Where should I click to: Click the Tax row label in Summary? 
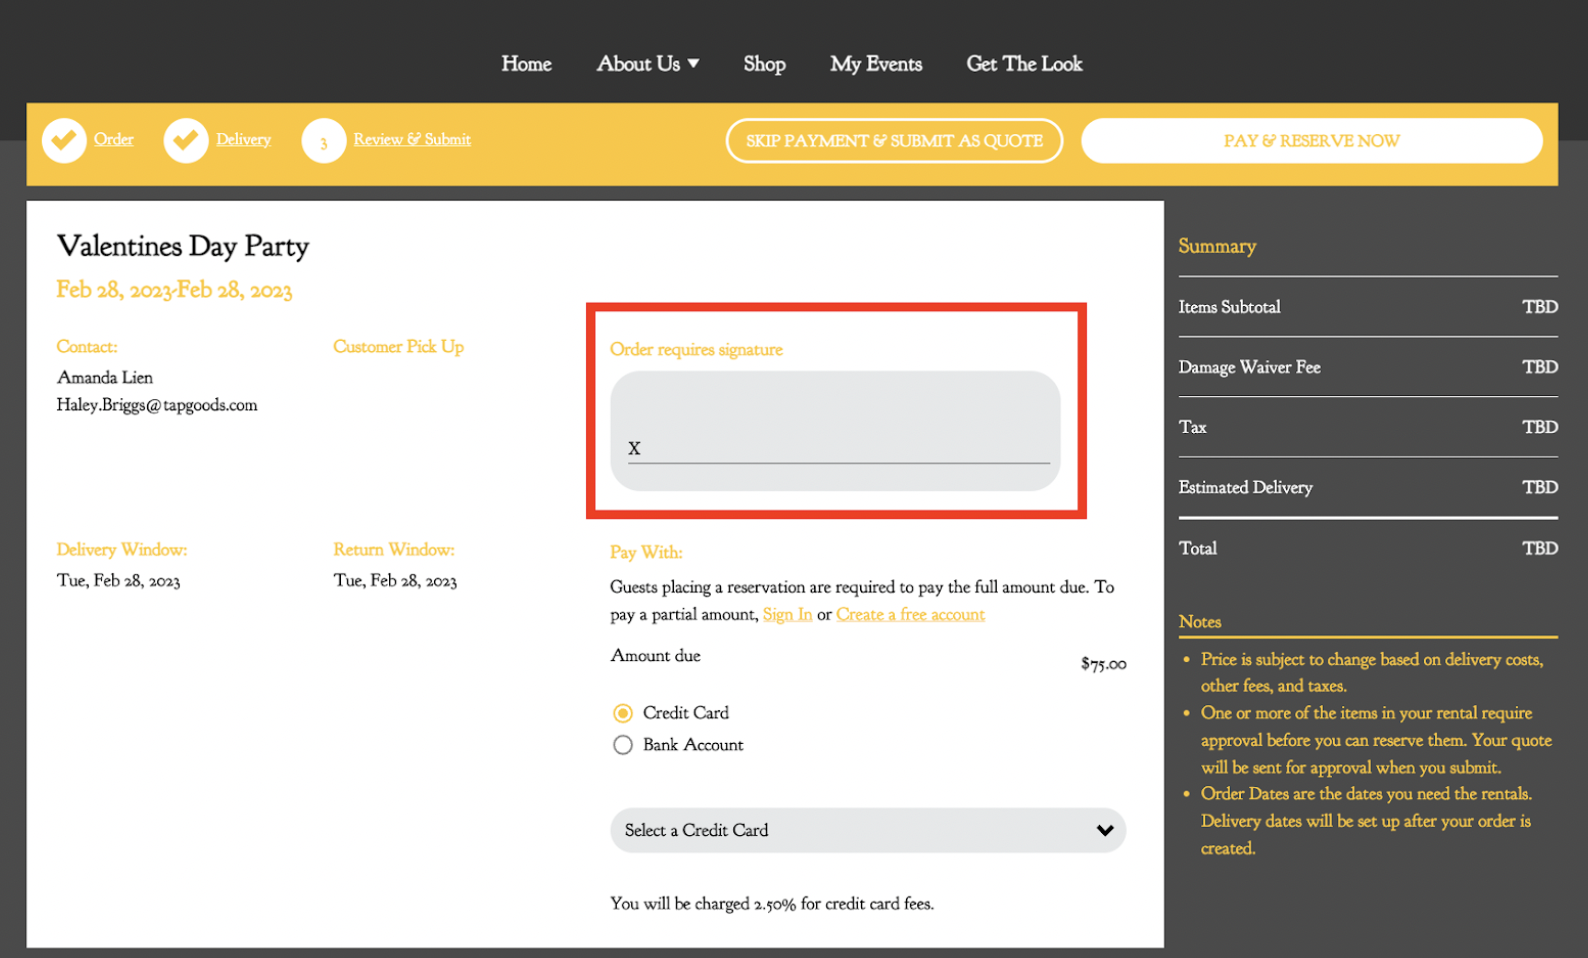[x=1192, y=427]
